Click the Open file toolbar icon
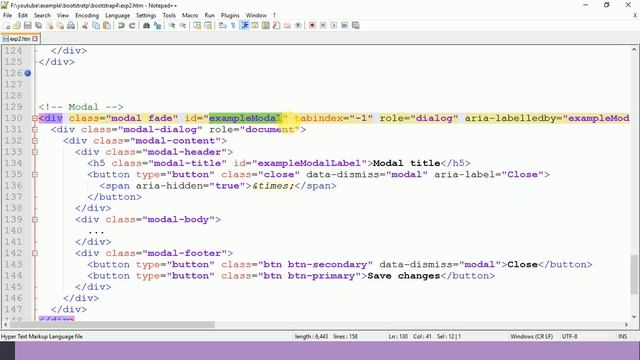 tap(17, 25)
